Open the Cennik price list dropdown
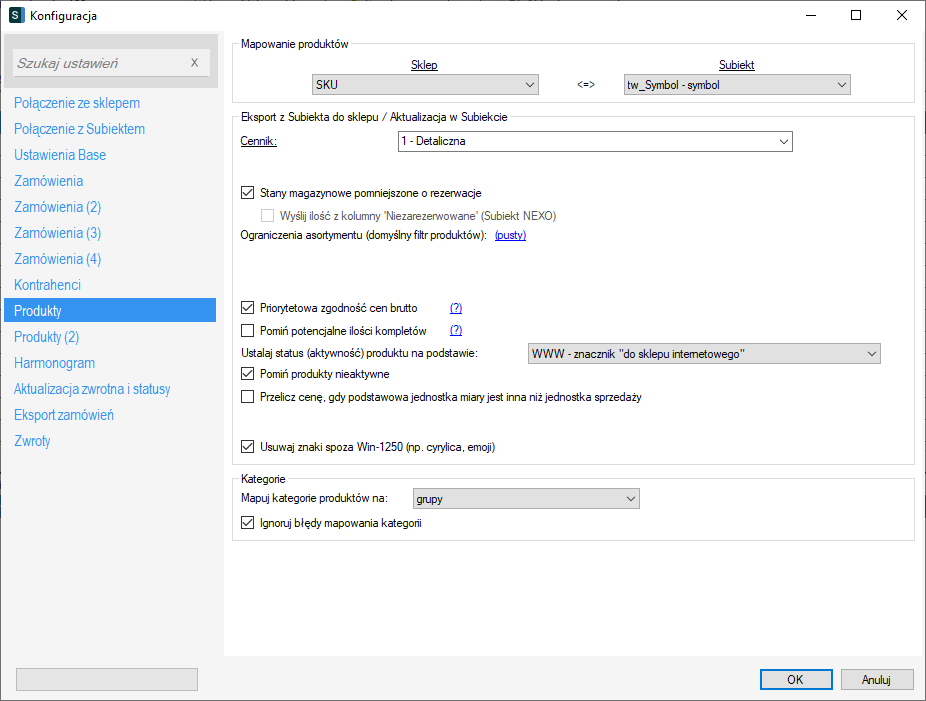The width and height of the screenshot is (926, 701). [595, 142]
